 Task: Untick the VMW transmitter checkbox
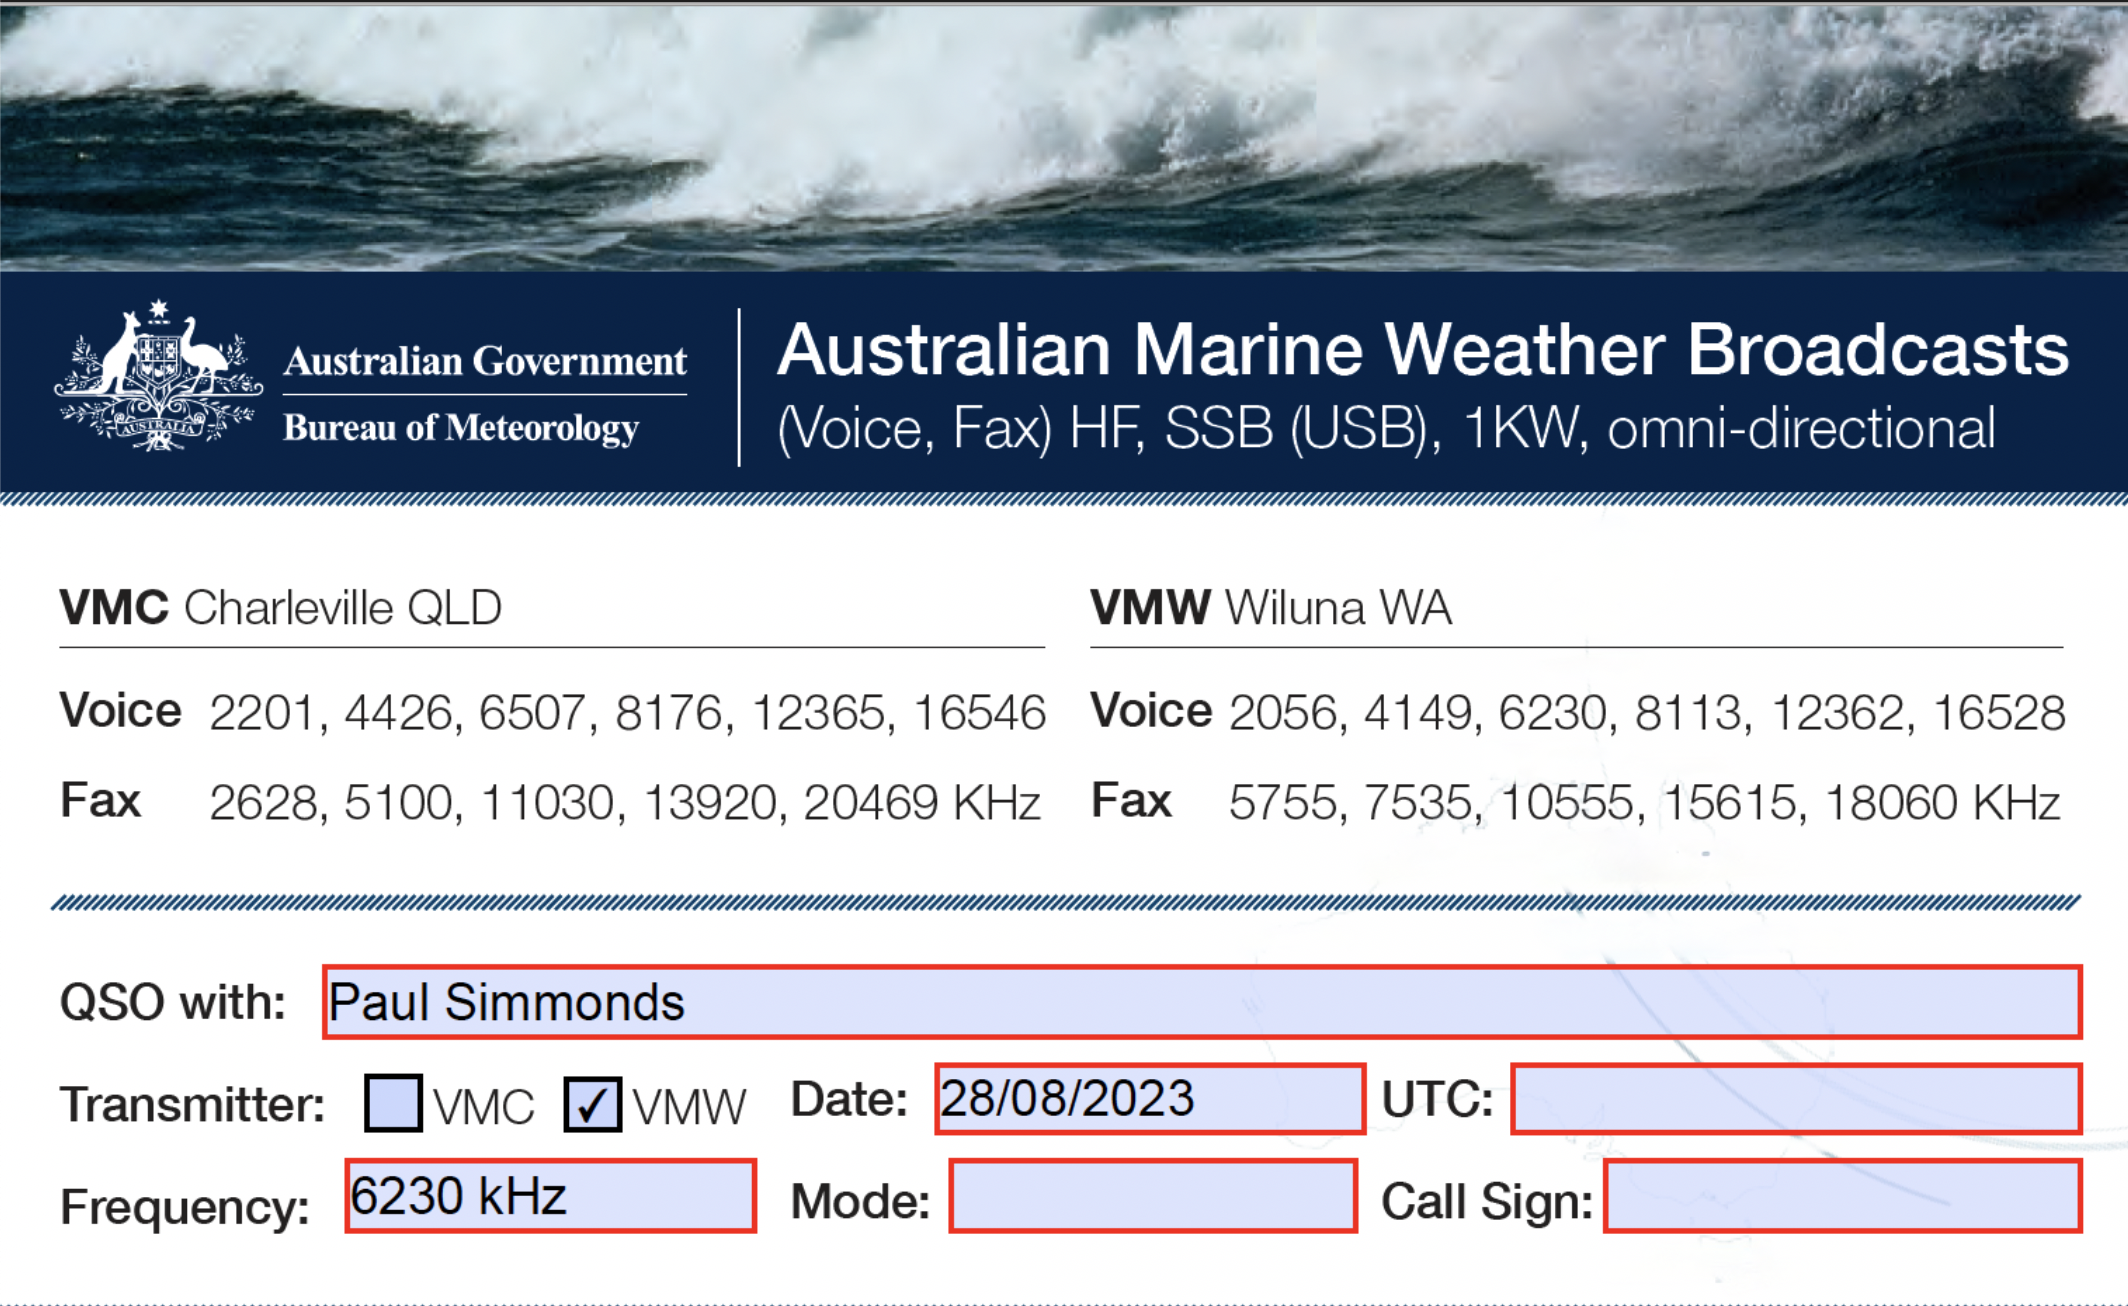pos(592,1104)
